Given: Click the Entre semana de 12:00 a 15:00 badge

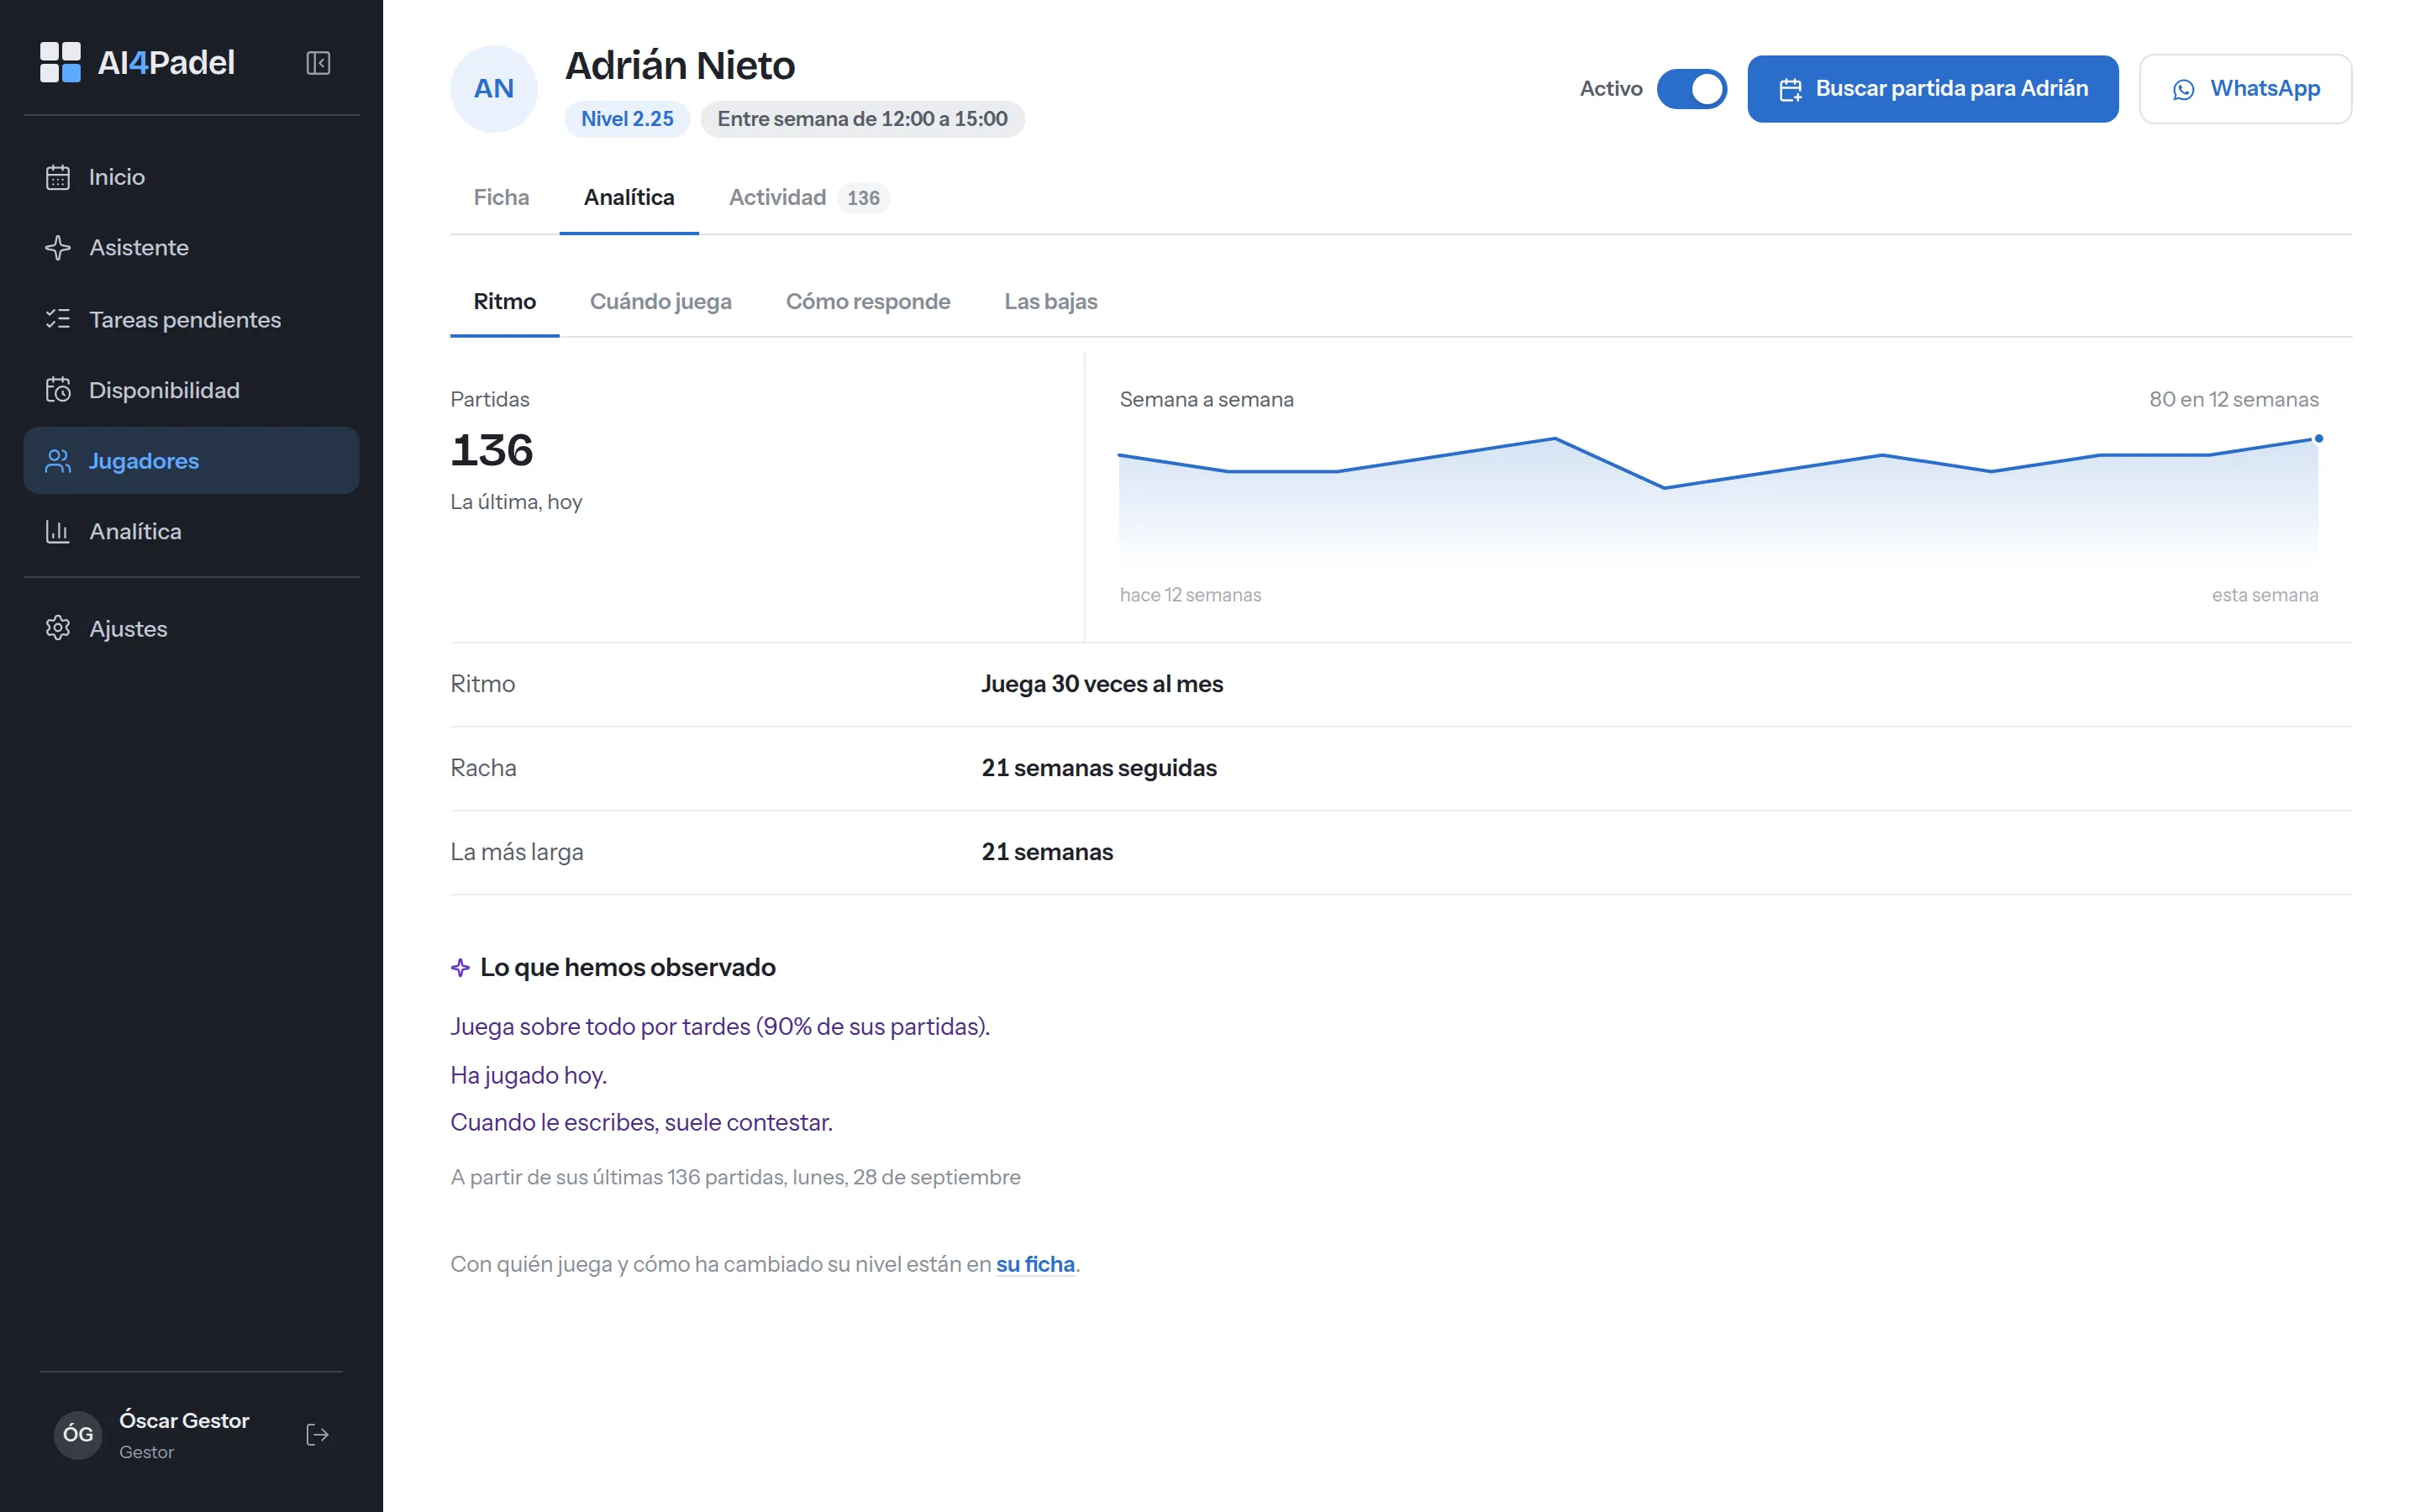Looking at the screenshot, I should 862,119.
